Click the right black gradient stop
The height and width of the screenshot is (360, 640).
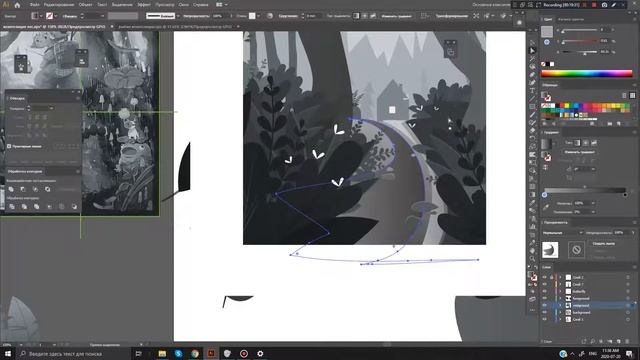(x=625, y=195)
